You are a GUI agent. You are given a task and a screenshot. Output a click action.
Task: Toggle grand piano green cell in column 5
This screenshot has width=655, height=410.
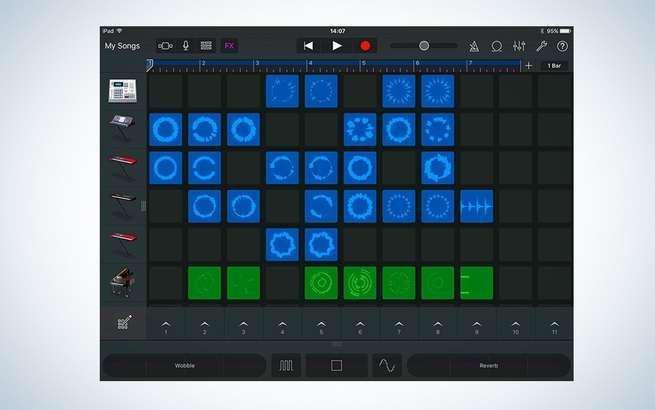point(321,283)
